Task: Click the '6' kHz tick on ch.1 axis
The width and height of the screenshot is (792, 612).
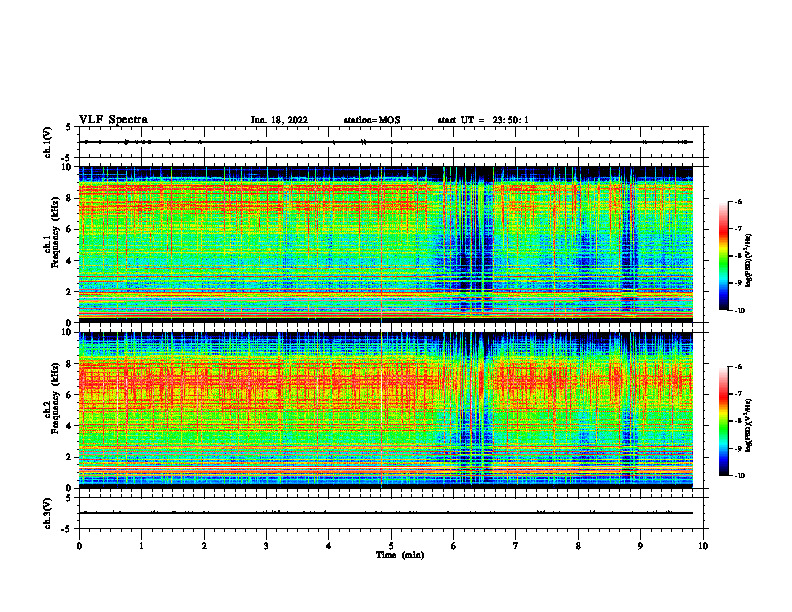Action: [x=71, y=229]
